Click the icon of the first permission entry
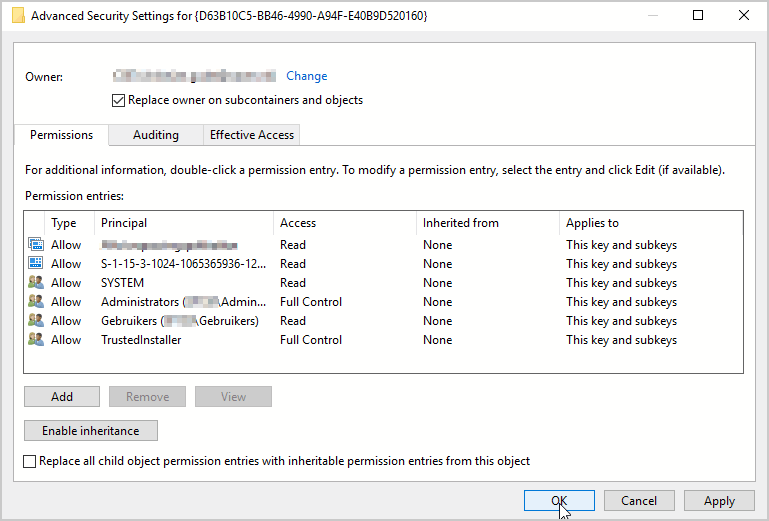The width and height of the screenshot is (769, 521). (x=36, y=245)
